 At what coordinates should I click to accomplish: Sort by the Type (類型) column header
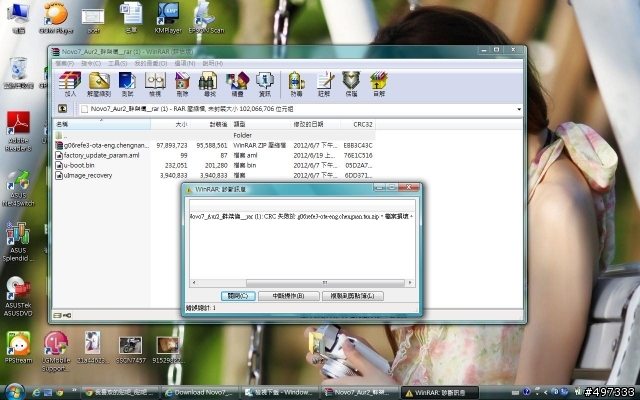(x=260, y=124)
